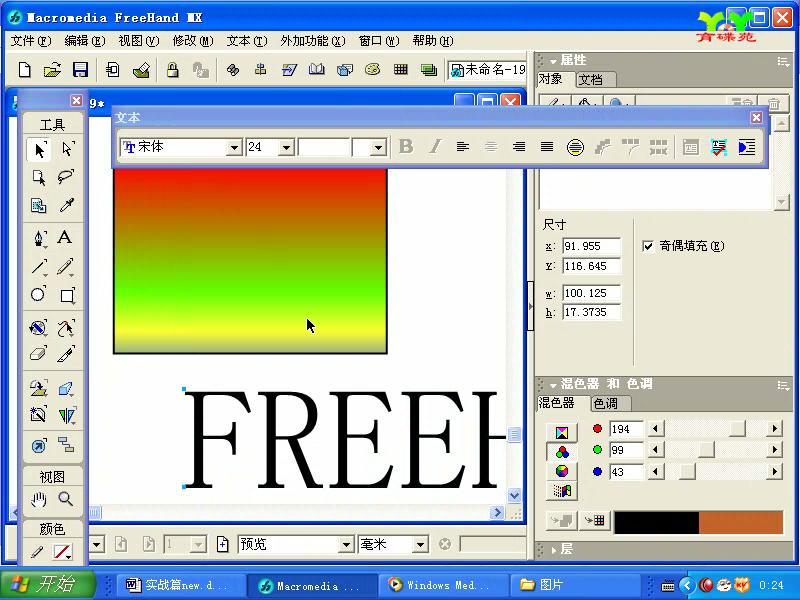The image size is (800, 600).
Task: Create a new document from toolbar
Action: coord(24,69)
